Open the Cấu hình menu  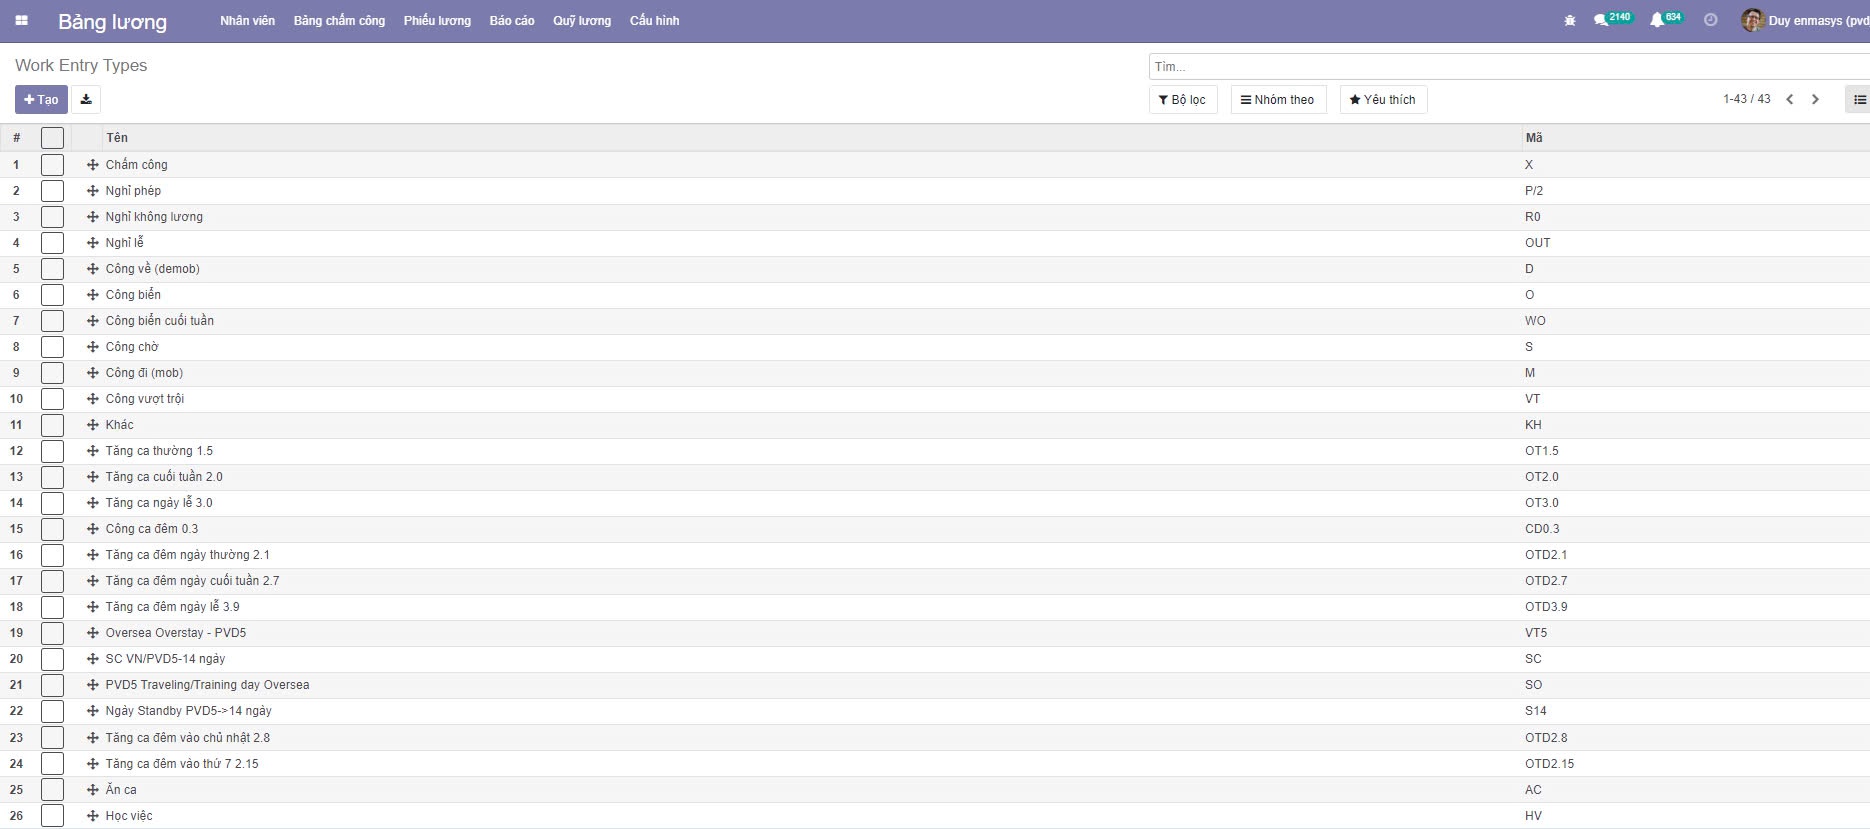[654, 21]
